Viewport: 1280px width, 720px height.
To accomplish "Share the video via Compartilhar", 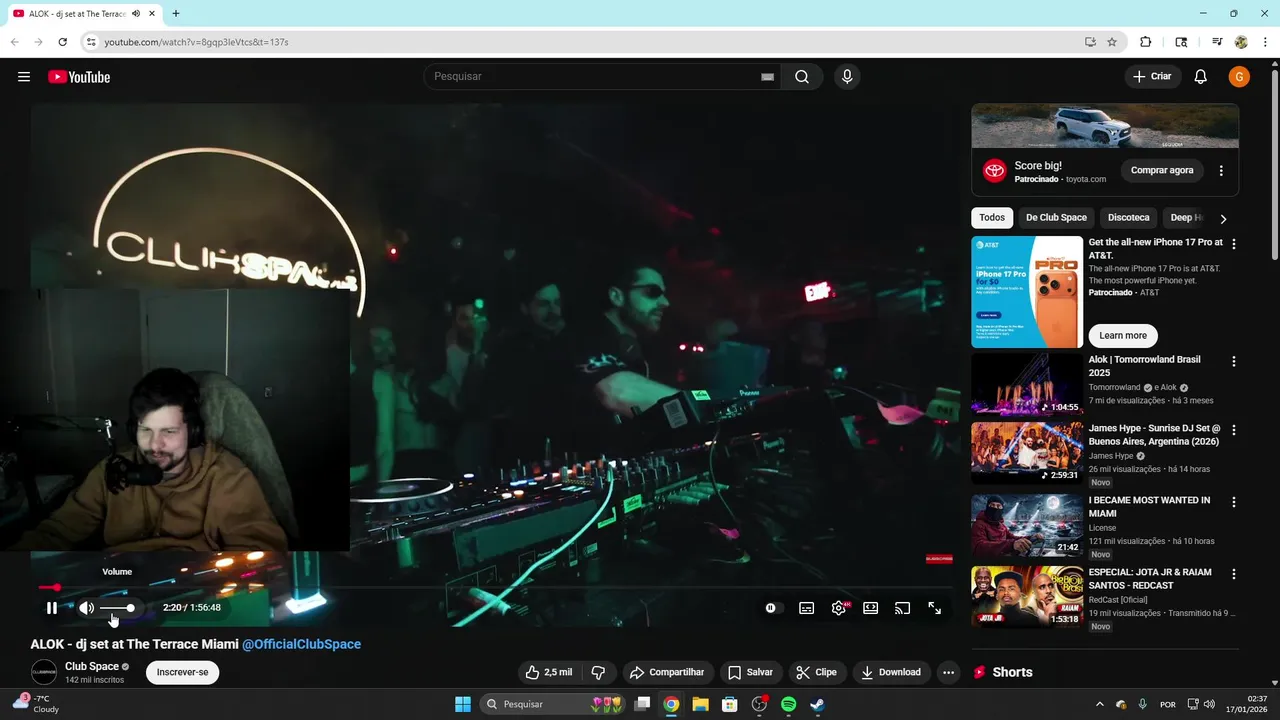I will [667, 672].
